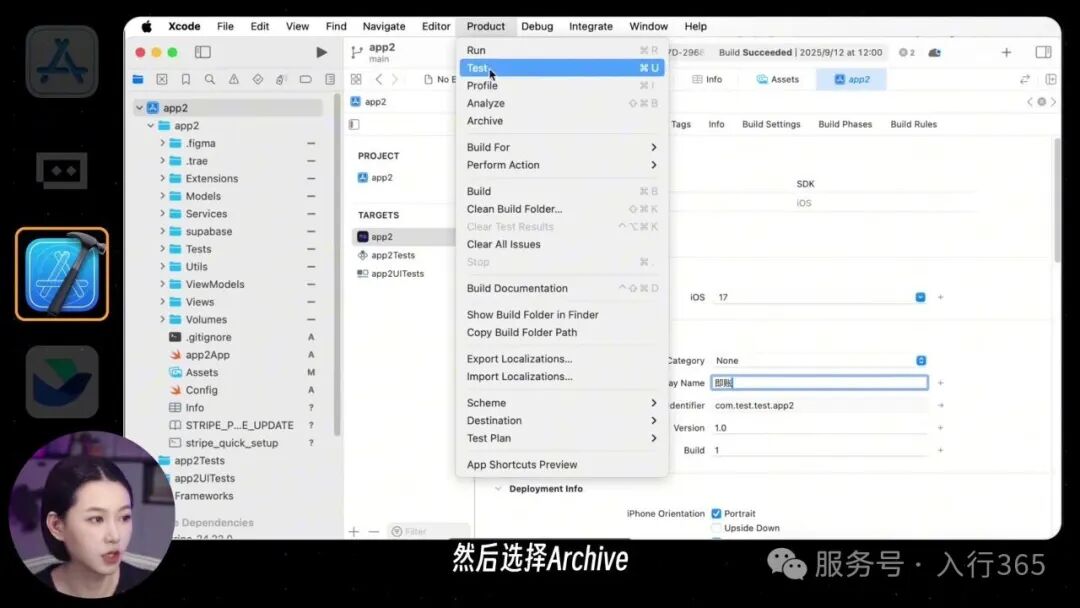The image size is (1080, 608).
Task: Open the Build Documentation menu entry
Action: click(x=515, y=288)
